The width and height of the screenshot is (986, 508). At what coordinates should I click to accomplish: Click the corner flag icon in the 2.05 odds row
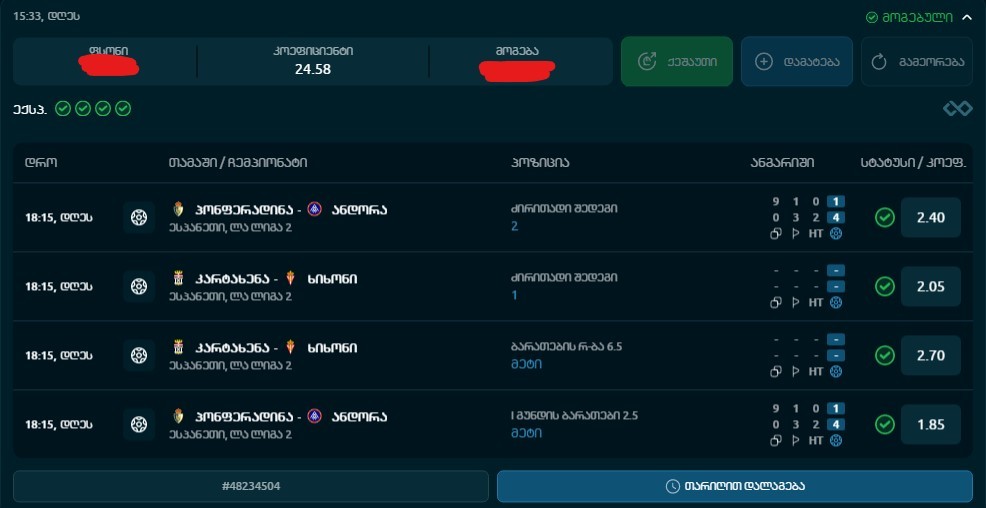coord(795,302)
